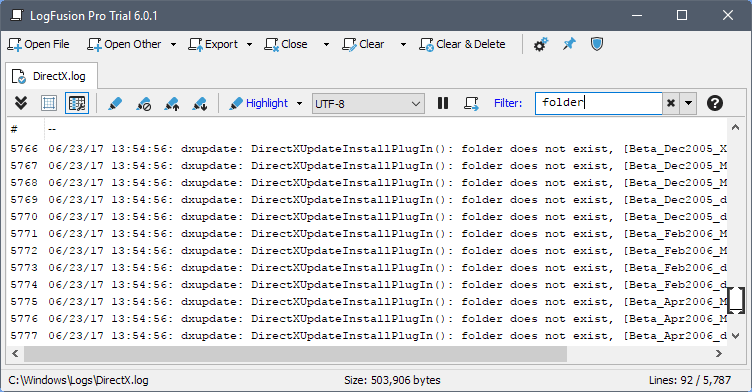Select log line 5777
This screenshot has width=752, height=392.
click(367, 336)
